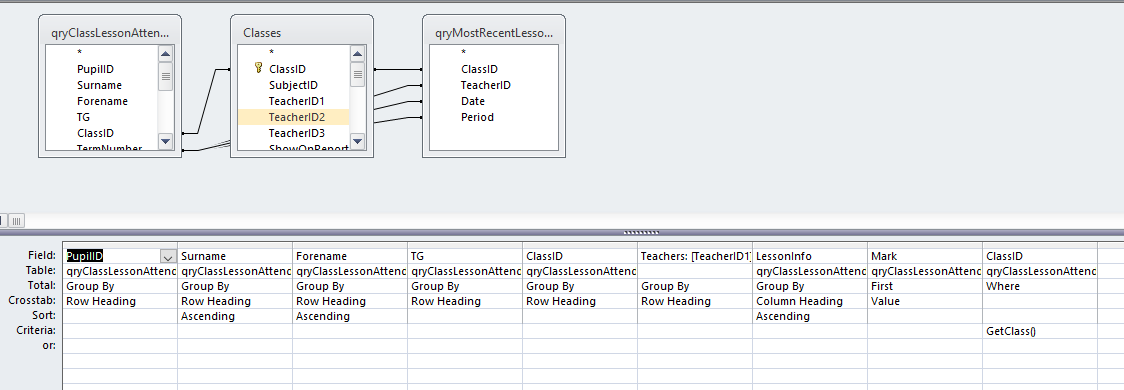Click scroll-up arrow in Classes table list
This screenshot has width=1124, height=390.
coord(358,54)
